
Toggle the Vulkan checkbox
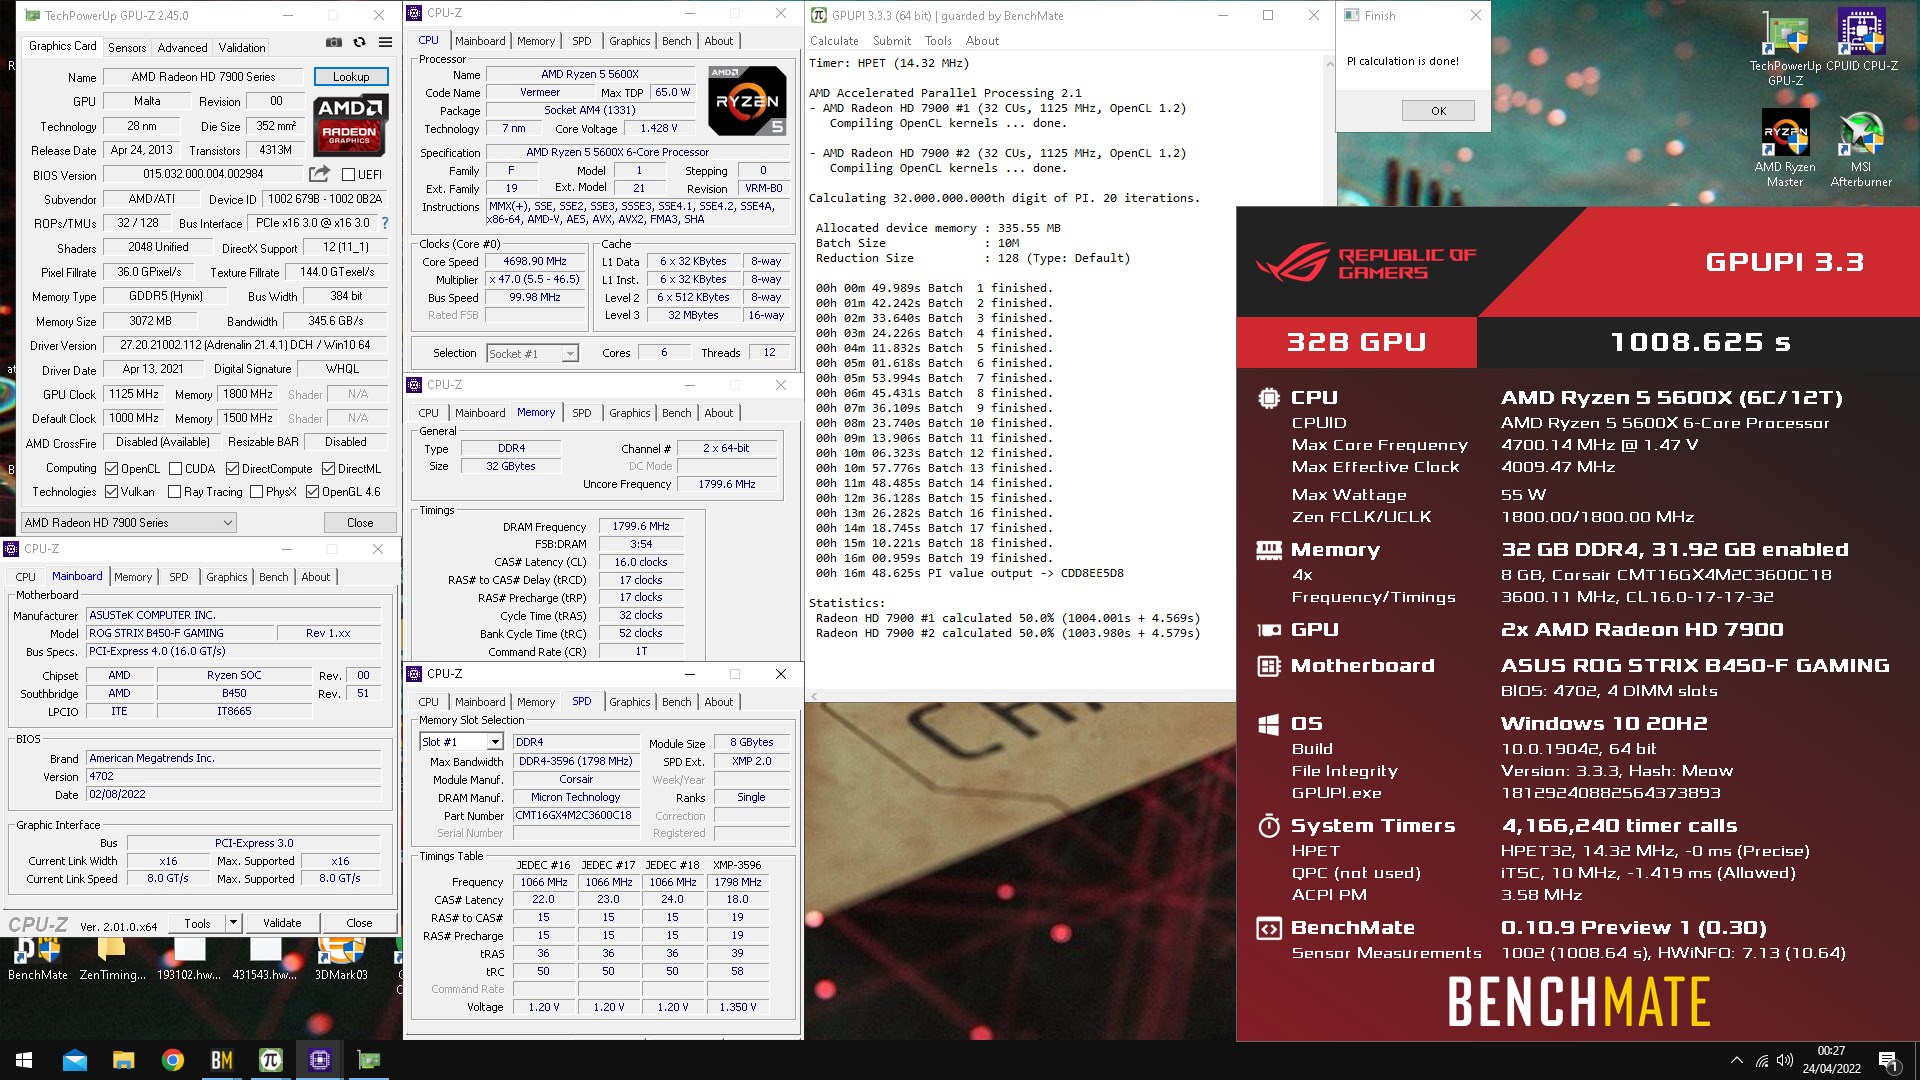[x=111, y=491]
